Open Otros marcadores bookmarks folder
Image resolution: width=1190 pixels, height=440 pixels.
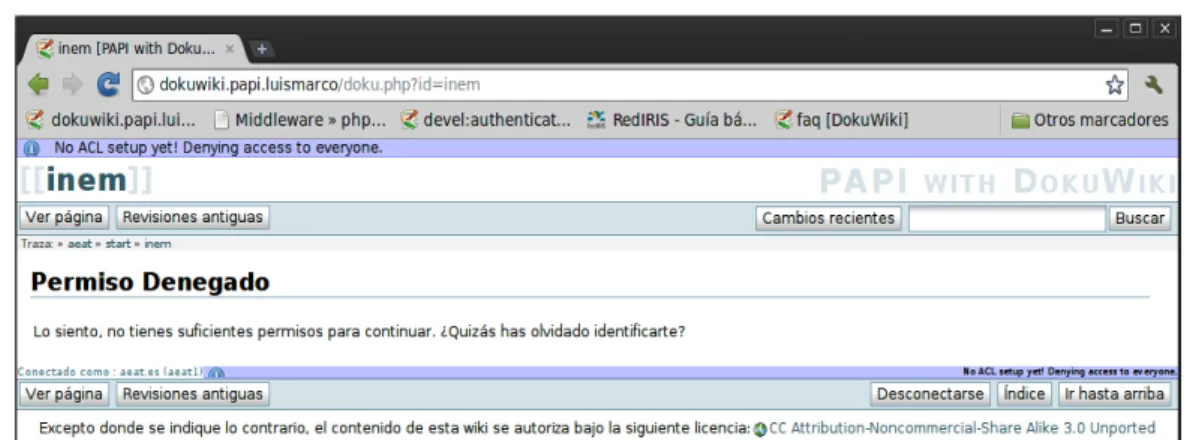tap(1090, 120)
